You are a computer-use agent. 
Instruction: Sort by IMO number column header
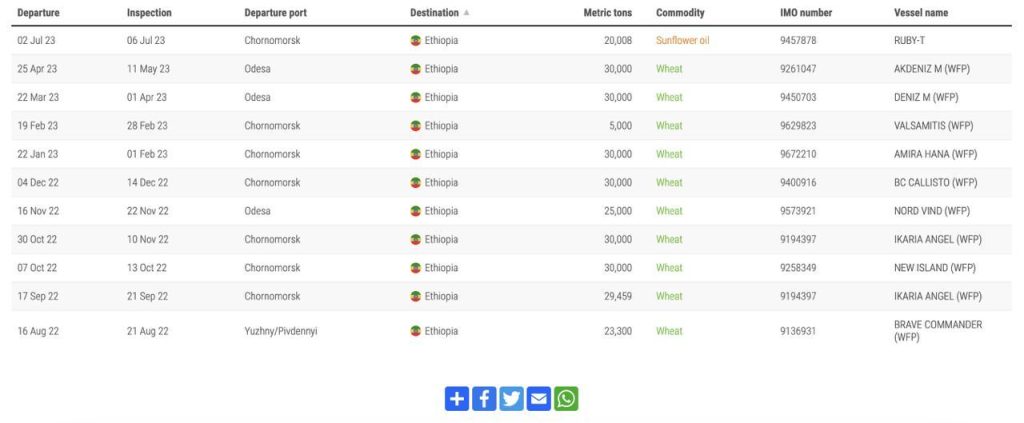(x=806, y=12)
